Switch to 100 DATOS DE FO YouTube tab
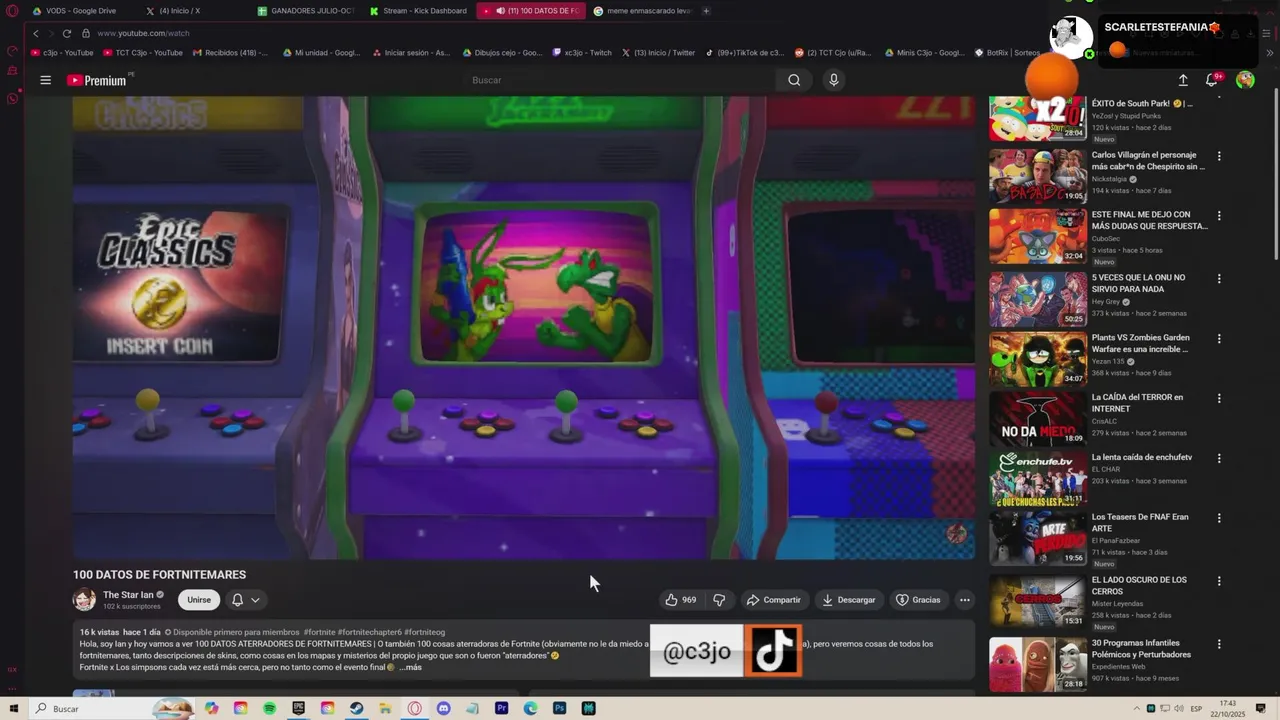1280x720 pixels. coord(531,11)
